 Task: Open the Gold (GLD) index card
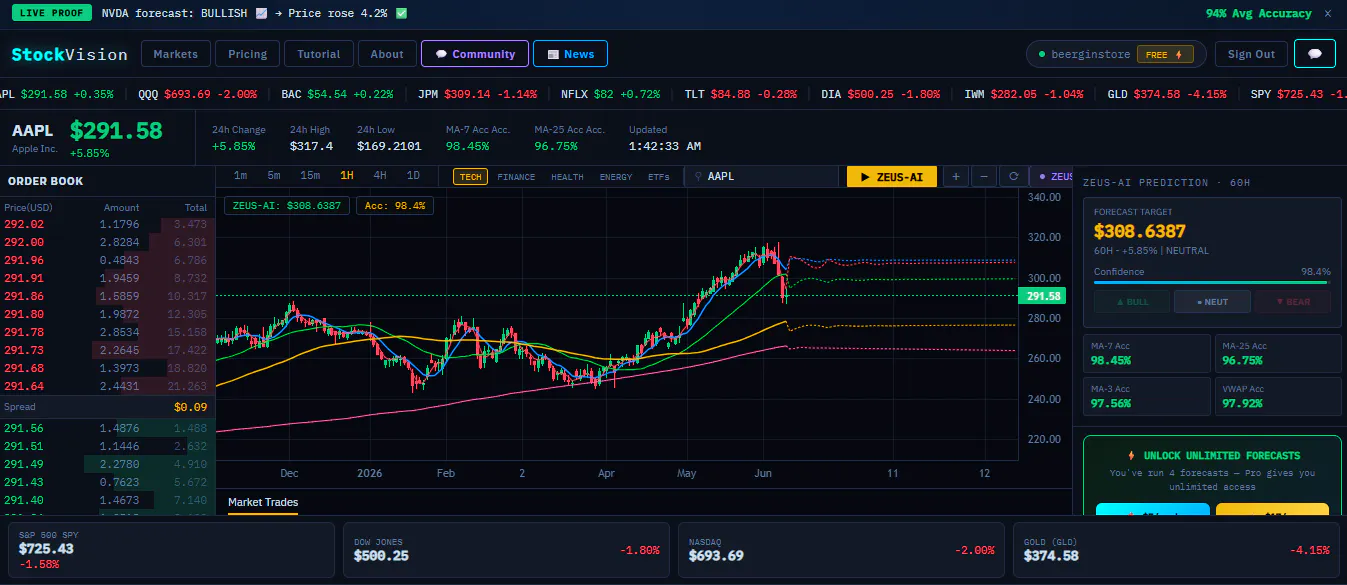1176,550
